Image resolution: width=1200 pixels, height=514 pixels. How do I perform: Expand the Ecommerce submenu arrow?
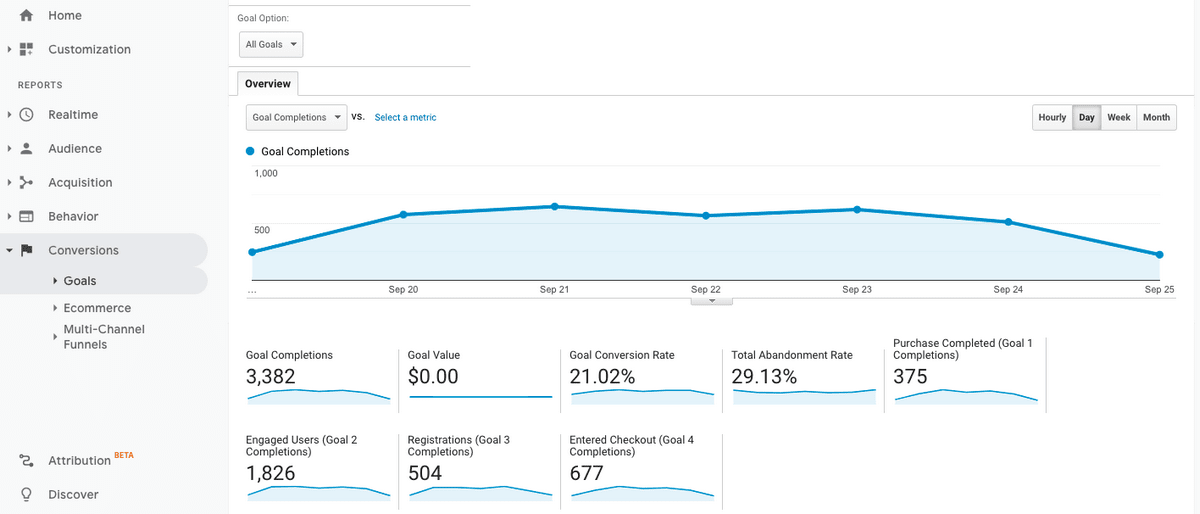coord(55,308)
